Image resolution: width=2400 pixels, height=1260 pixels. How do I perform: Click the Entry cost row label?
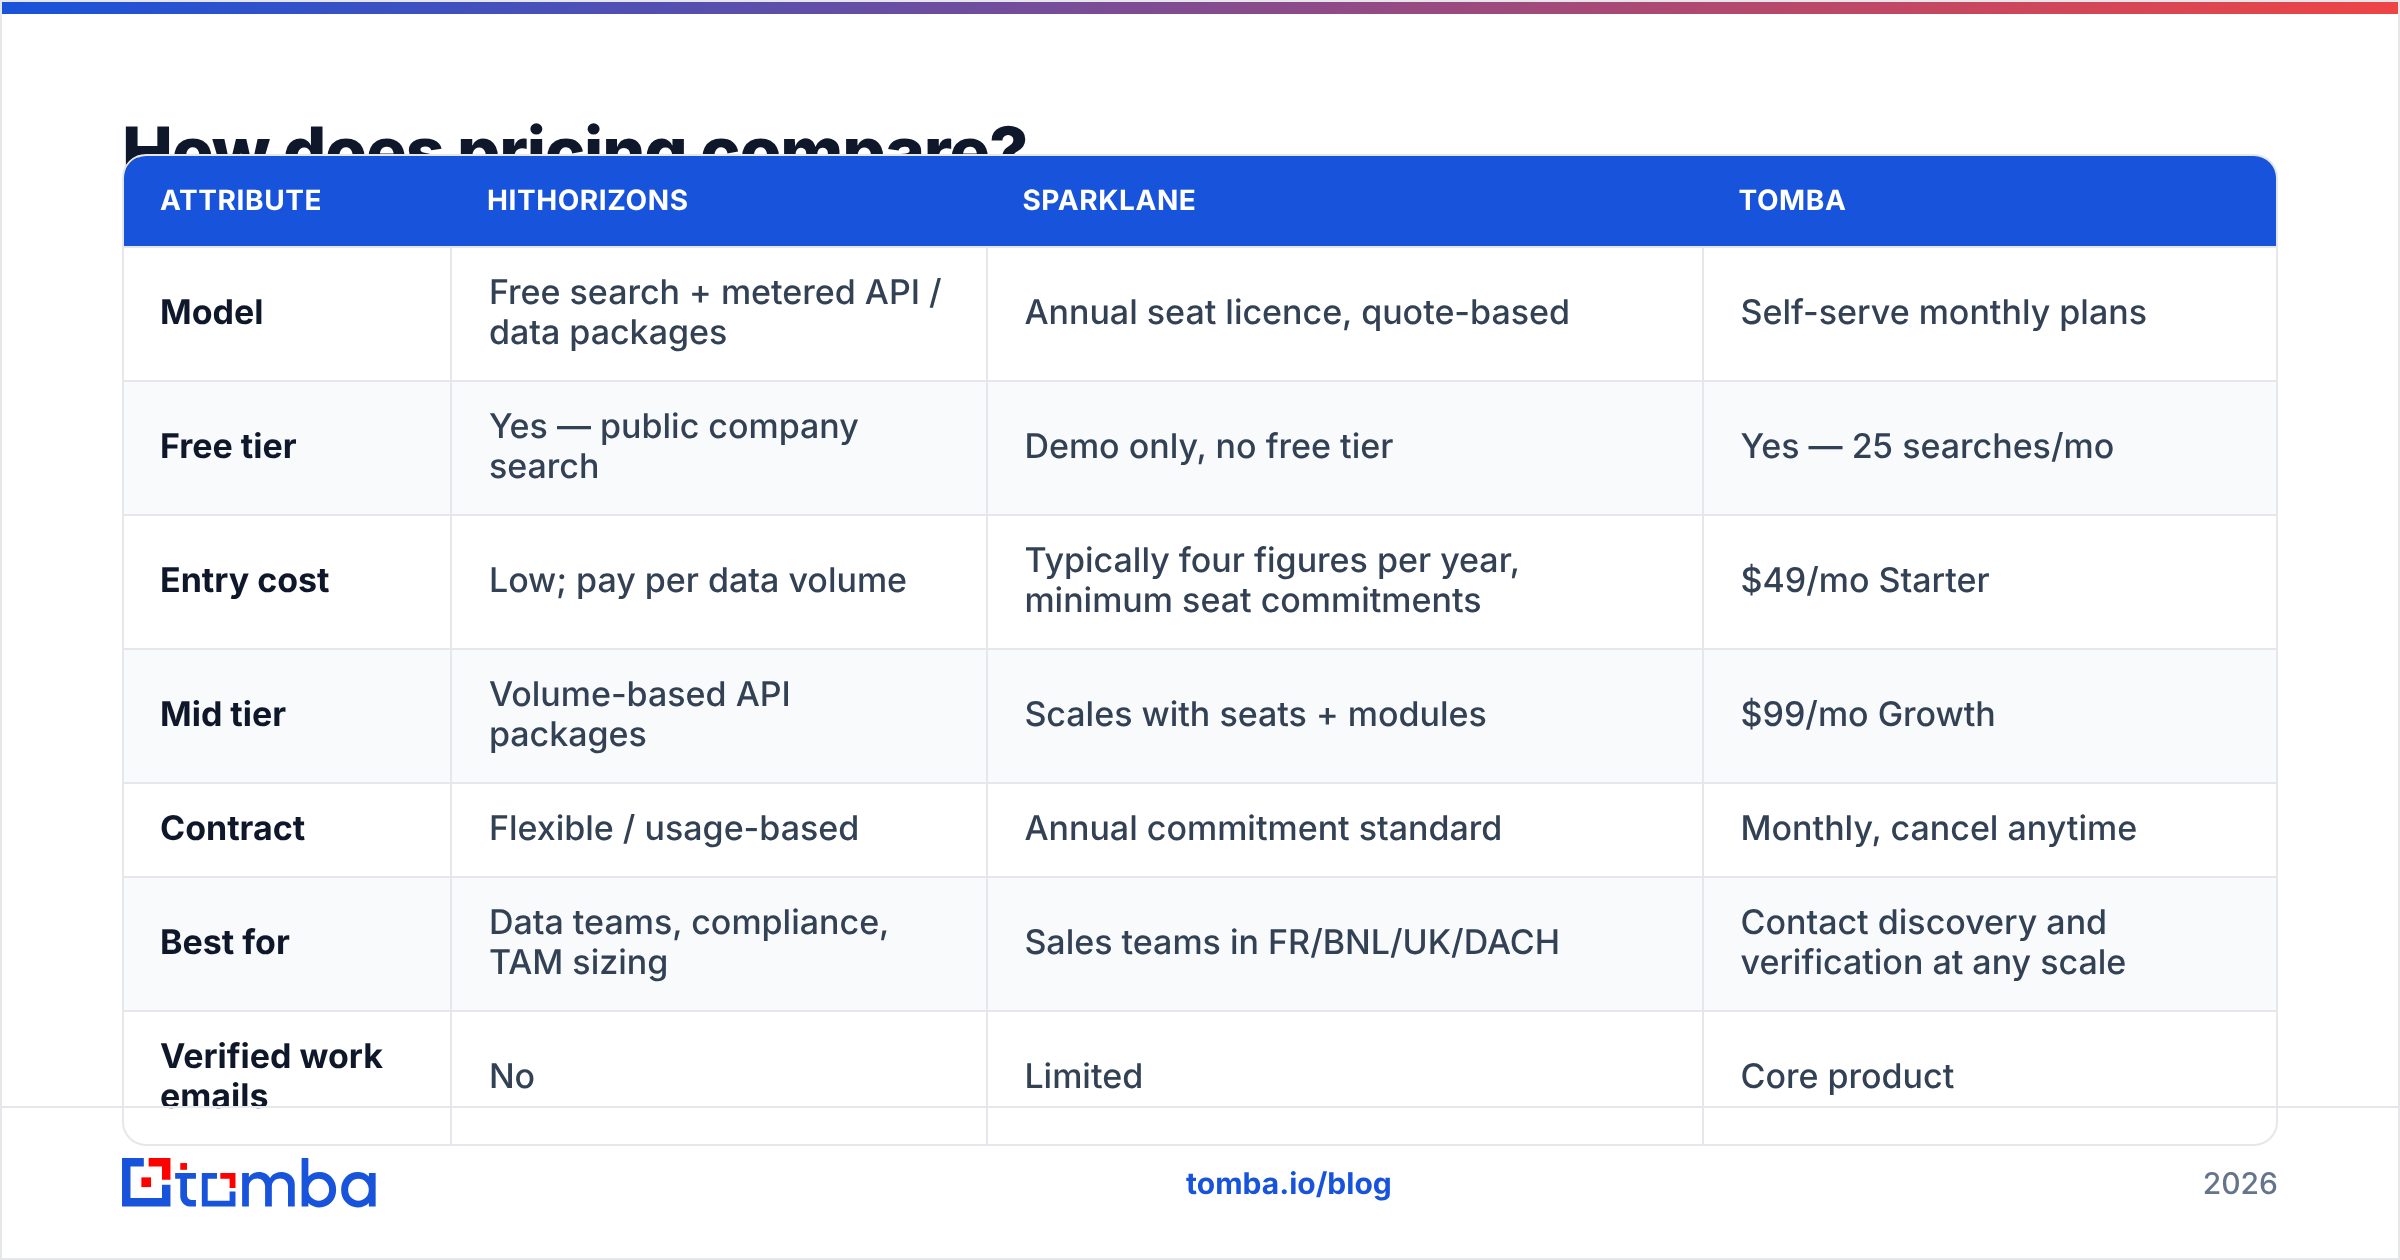[244, 580]
